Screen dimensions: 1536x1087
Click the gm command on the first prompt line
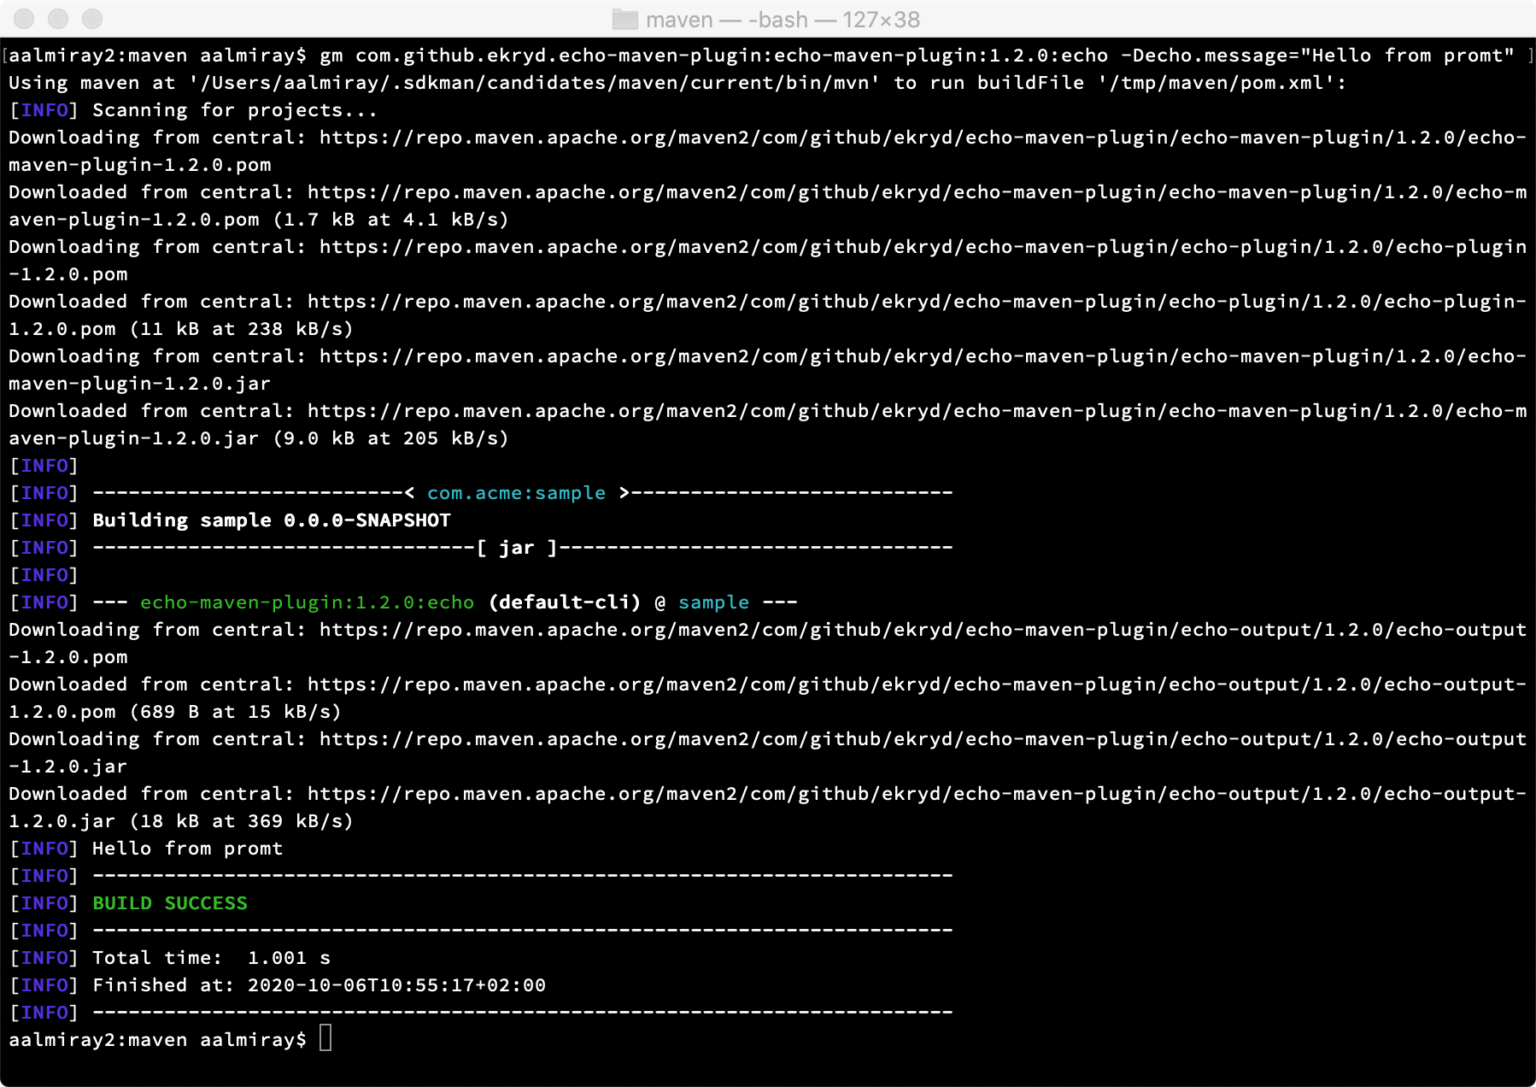point(335,55)
